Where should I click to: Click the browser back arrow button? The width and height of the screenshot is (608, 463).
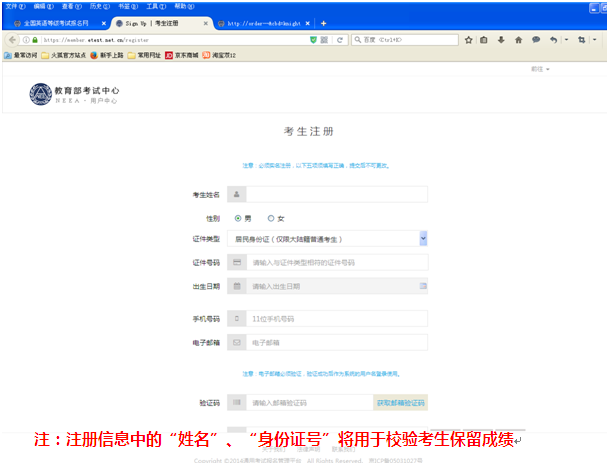(x=10, y=39)
